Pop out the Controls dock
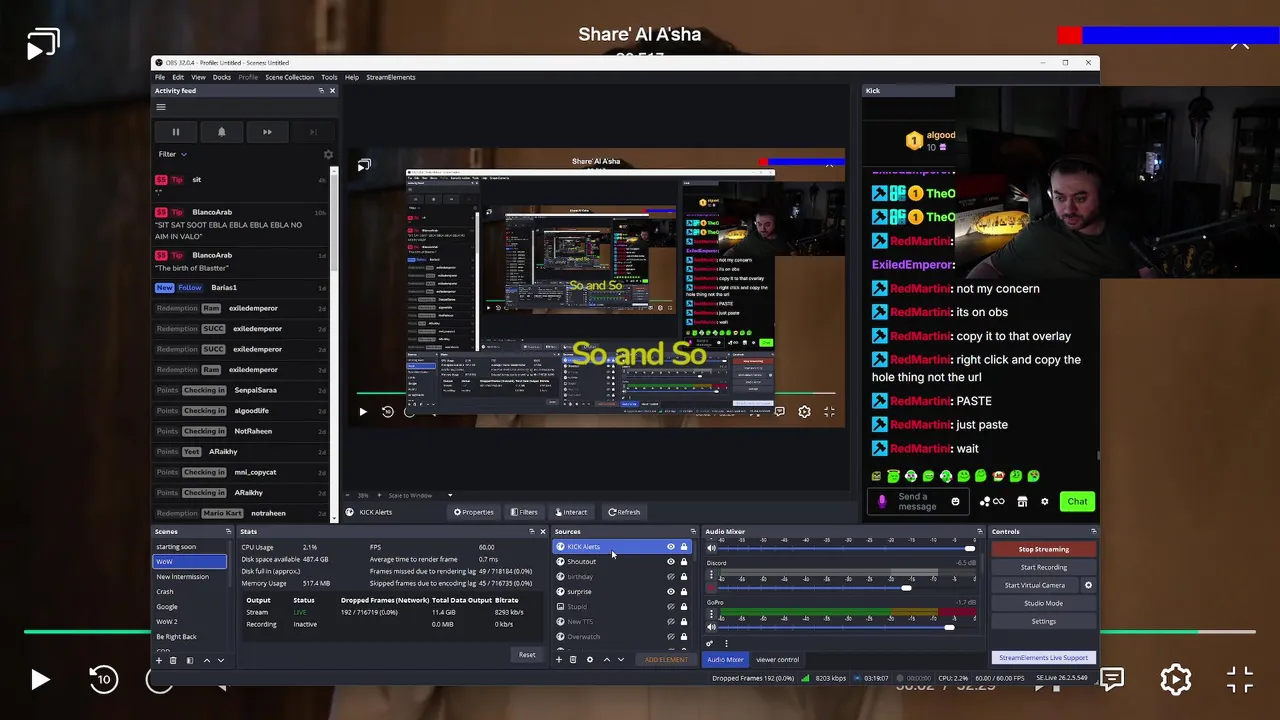 pyautogui.click(x=1093, y=532)
